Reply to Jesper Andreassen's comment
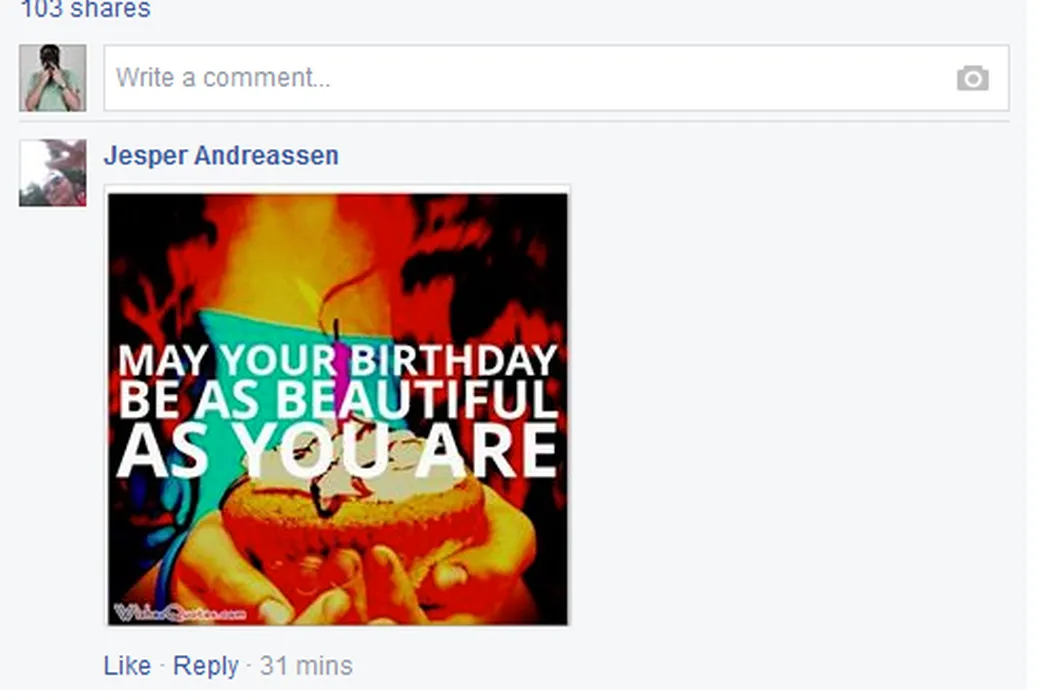The width and height of the screenshot is (1050, 700). [x=206, y=666]
